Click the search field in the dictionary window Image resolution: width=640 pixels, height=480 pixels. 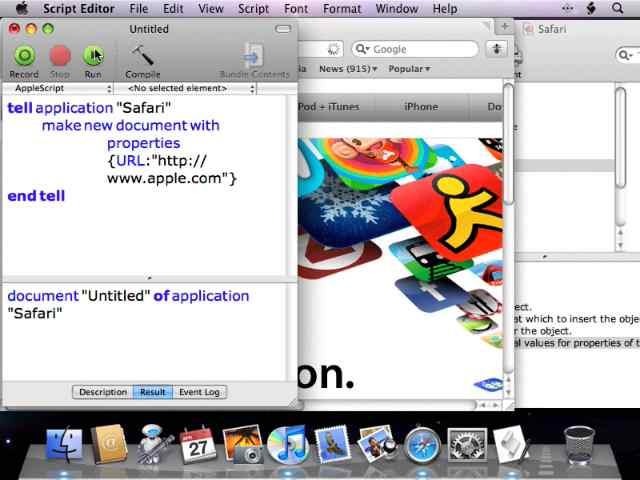click(629, 55)
